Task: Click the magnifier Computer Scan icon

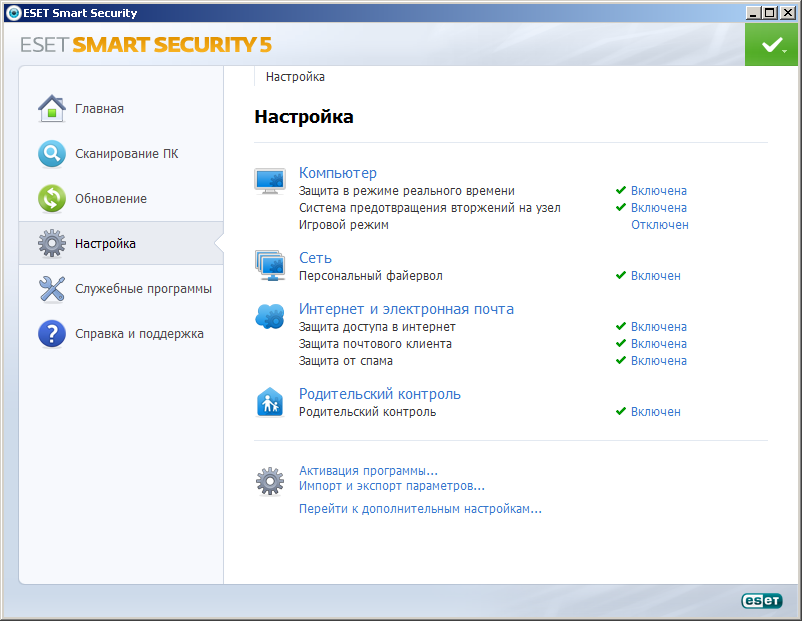Action: pos(52,153)
